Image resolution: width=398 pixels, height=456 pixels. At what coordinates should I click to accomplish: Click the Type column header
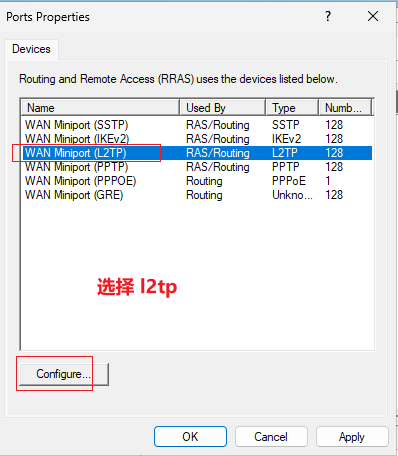(x=292, y=108)
